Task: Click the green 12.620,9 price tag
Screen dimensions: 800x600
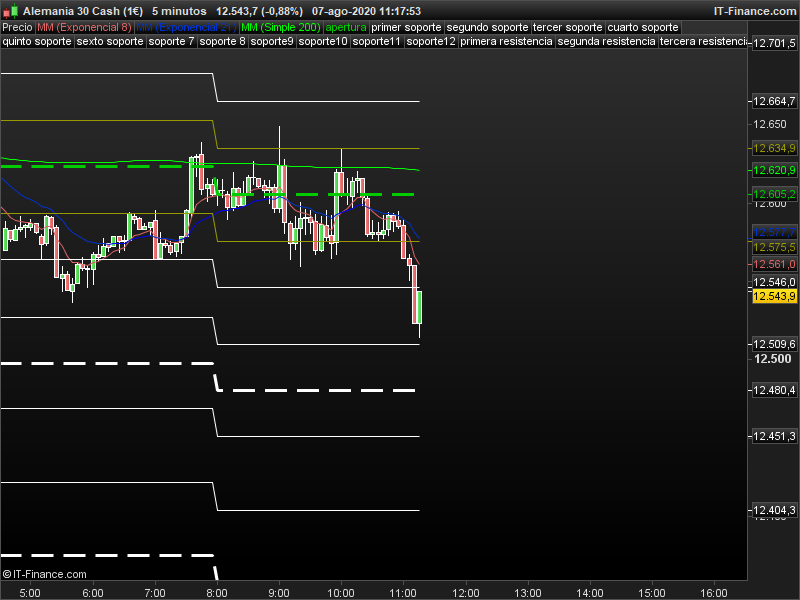Action: (x=774, y=170)
